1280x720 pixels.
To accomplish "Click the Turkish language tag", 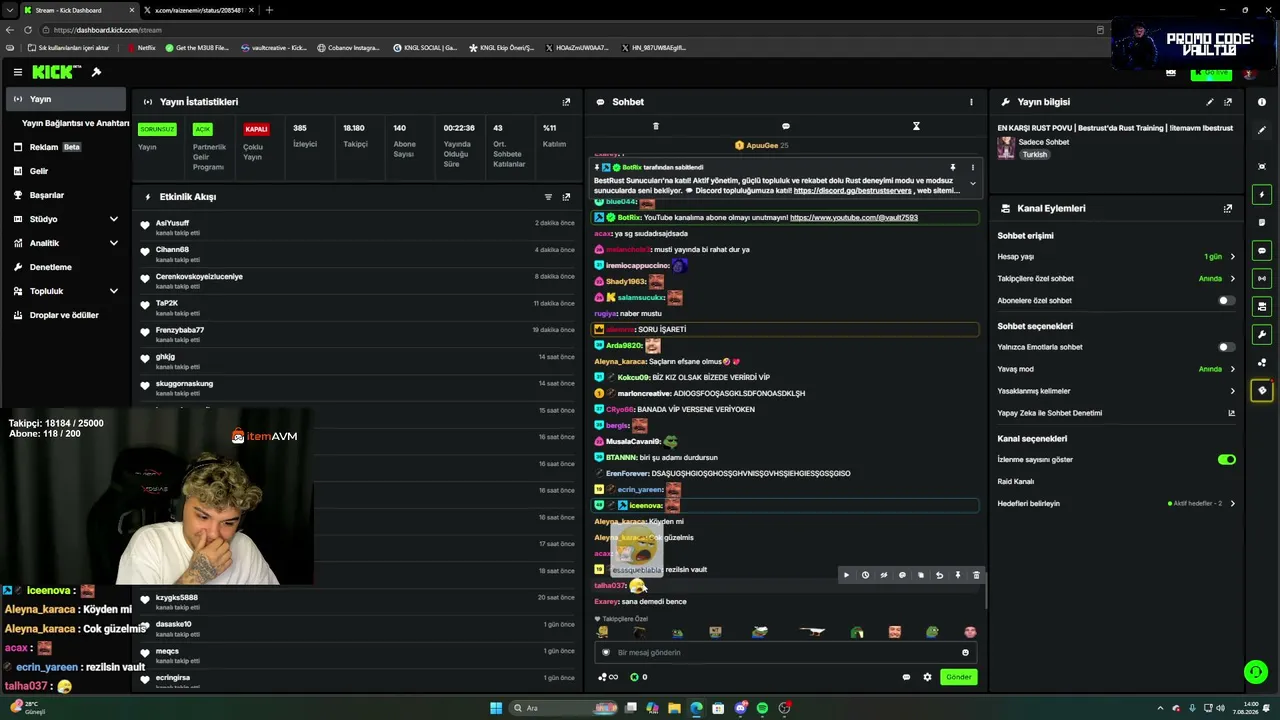I will coord(1034,155).
